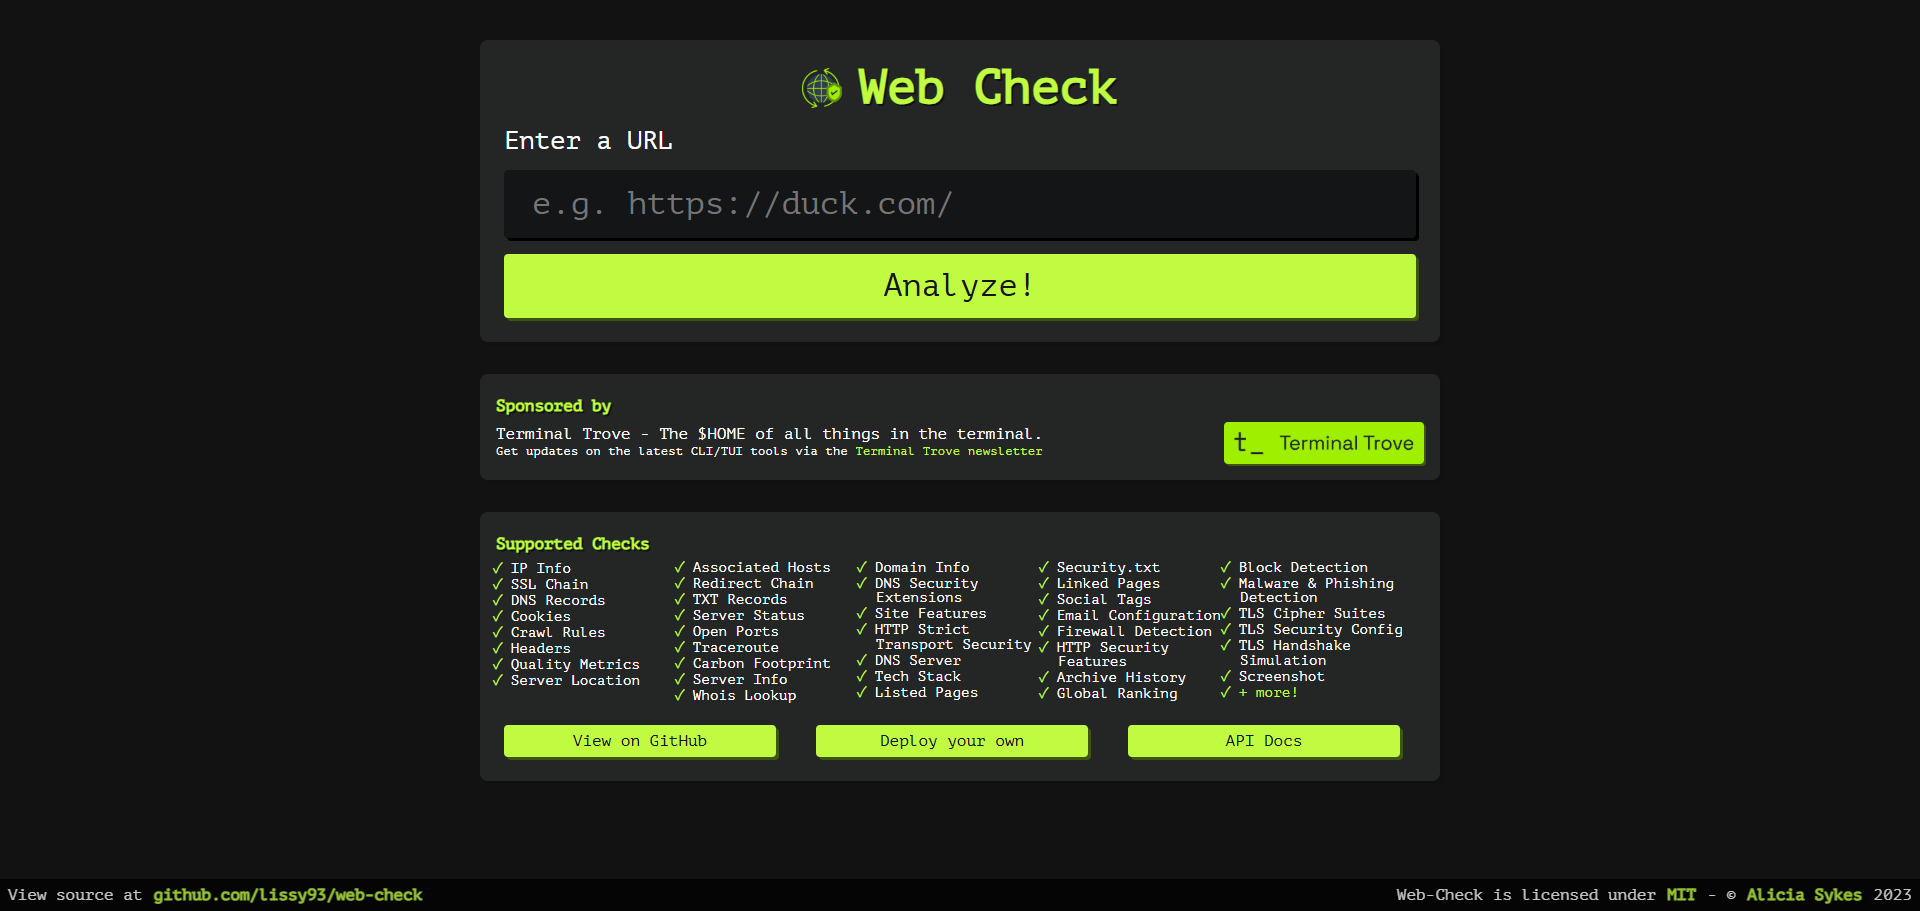Click the 'Associated Hosts' check item
The height and width of the screenshot is (911, 1920).
[761, 567]
